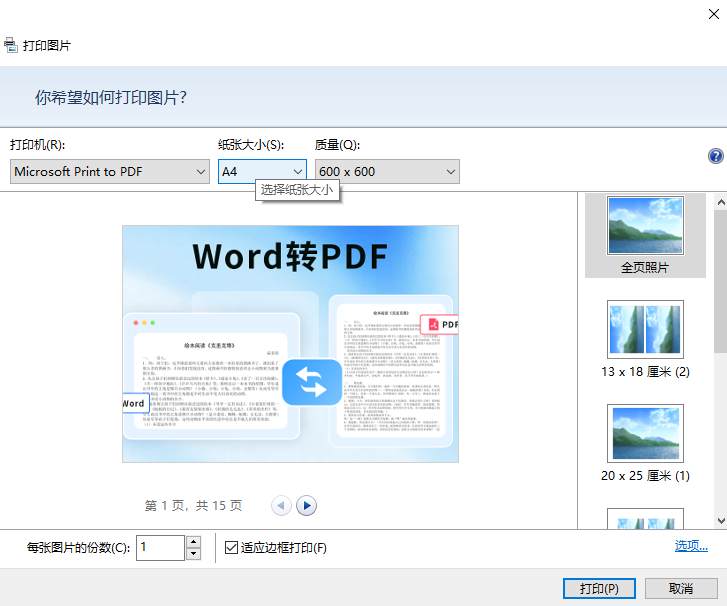Click the layout list scrollbar up arrow
The image size is (727, 606).
[721, 202]
